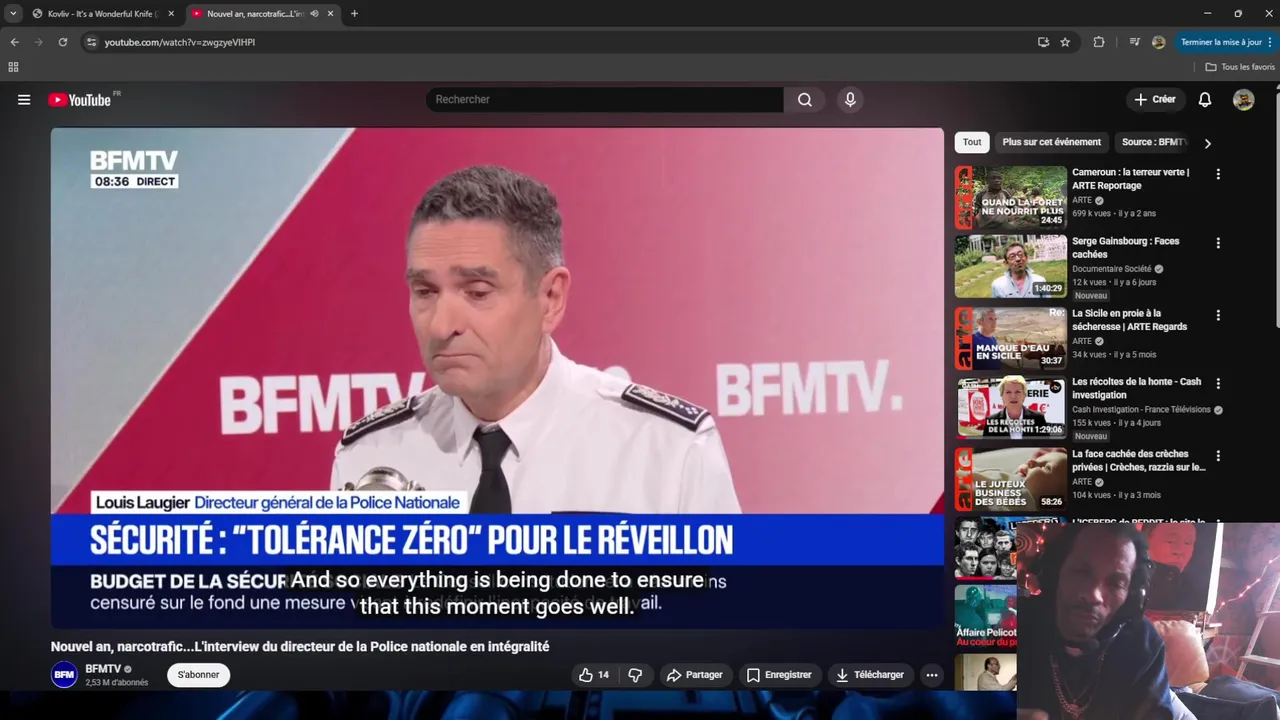Select the Tout filter chip

(x=972, y=142)
